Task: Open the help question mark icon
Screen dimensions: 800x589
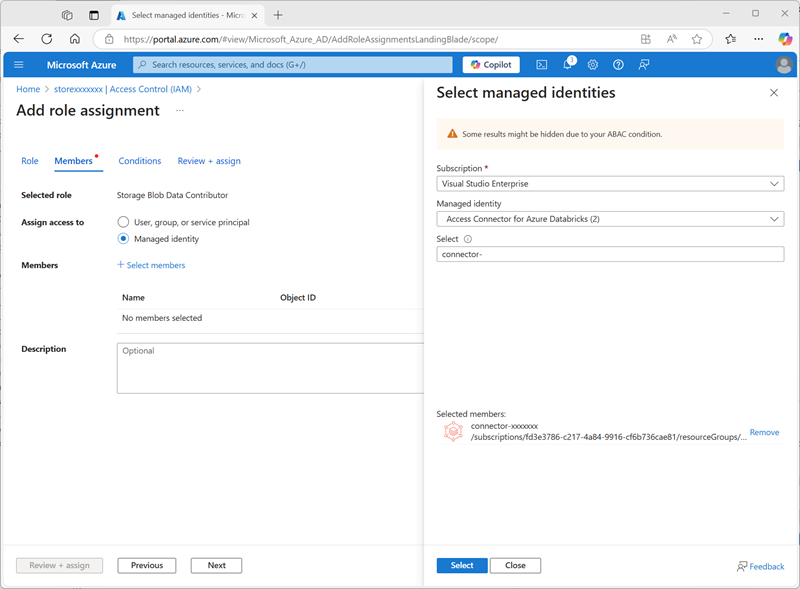Action: (618, 65)
